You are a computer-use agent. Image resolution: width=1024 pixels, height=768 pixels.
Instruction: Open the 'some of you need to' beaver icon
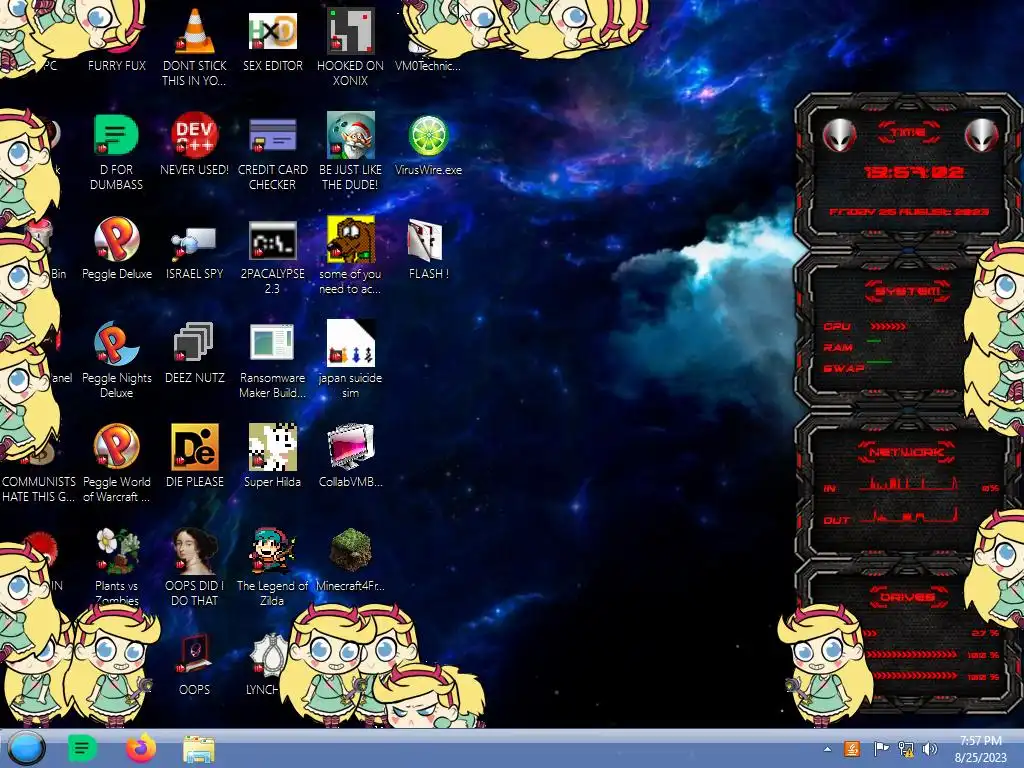(351, 239)
